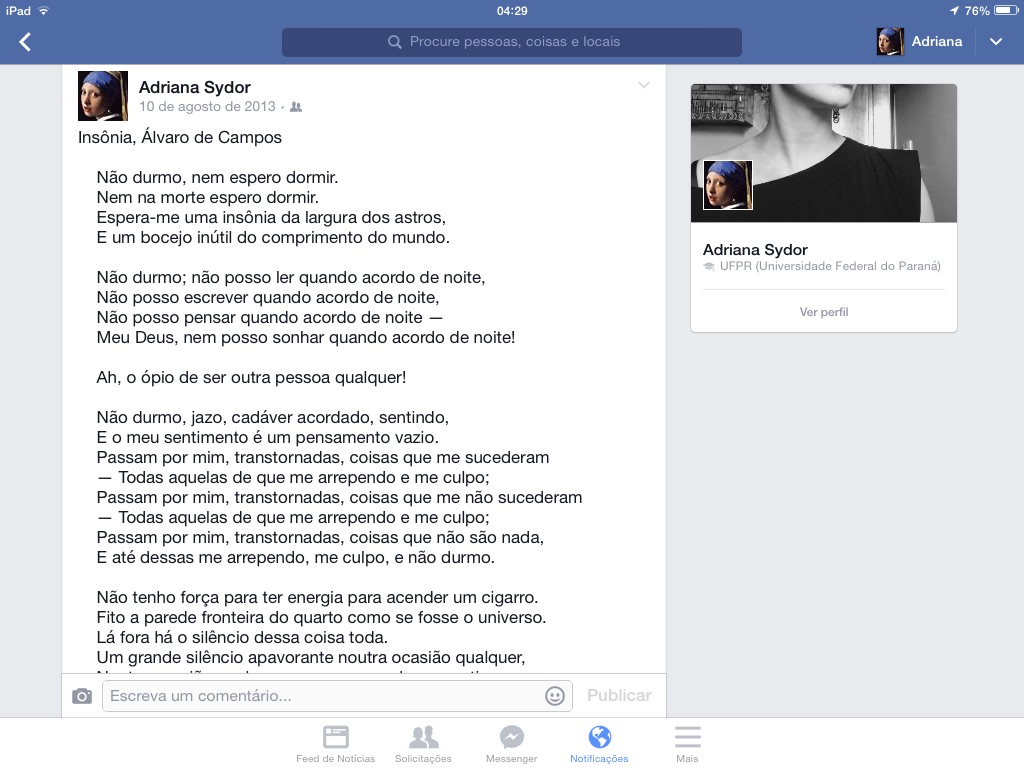This screenshot has width=1024, height=768.
Task: Click the post audience friends icon
Action: pyautogui.click(x=296, y=106)
